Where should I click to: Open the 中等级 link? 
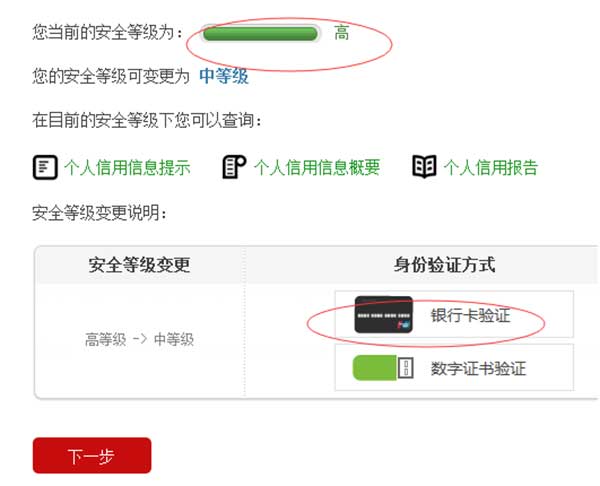click(223, 76)
